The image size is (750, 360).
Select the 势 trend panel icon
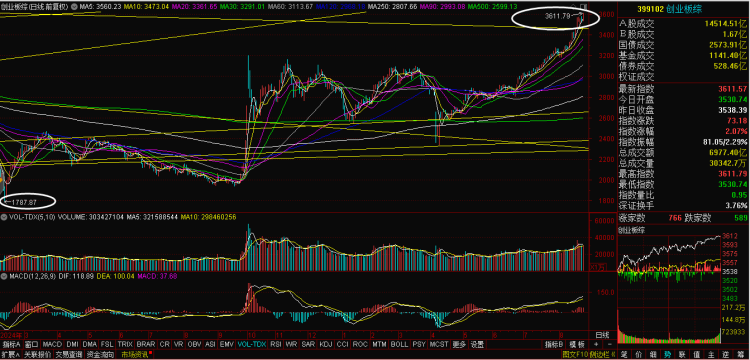667,355
